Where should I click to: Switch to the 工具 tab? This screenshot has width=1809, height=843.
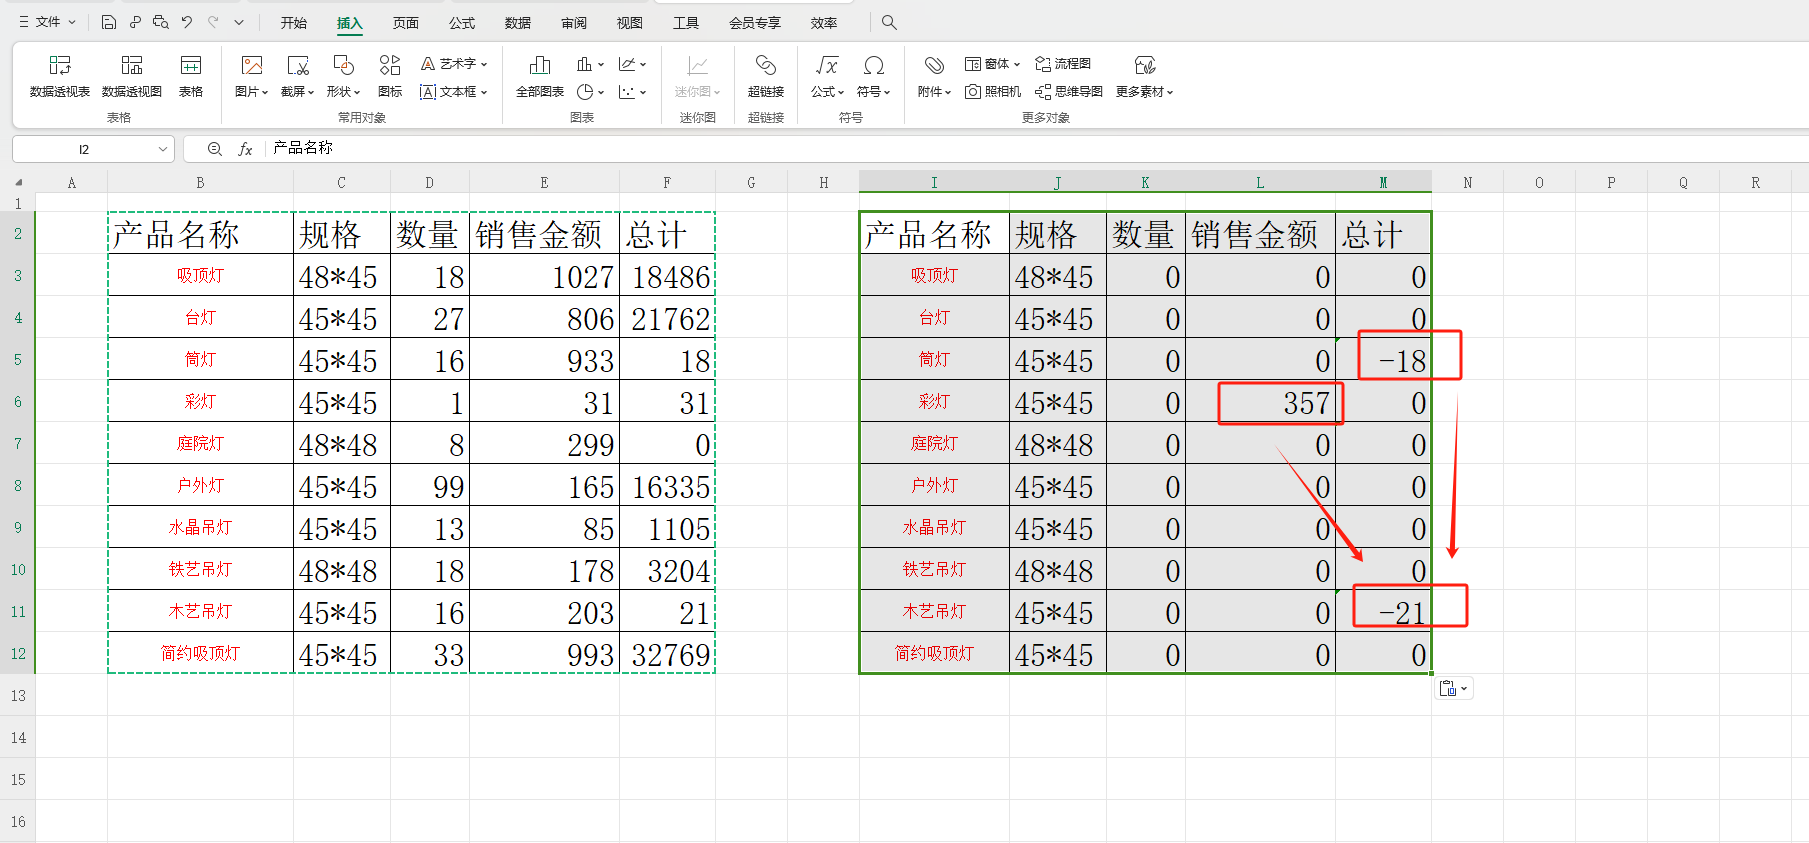coord(686,22)
